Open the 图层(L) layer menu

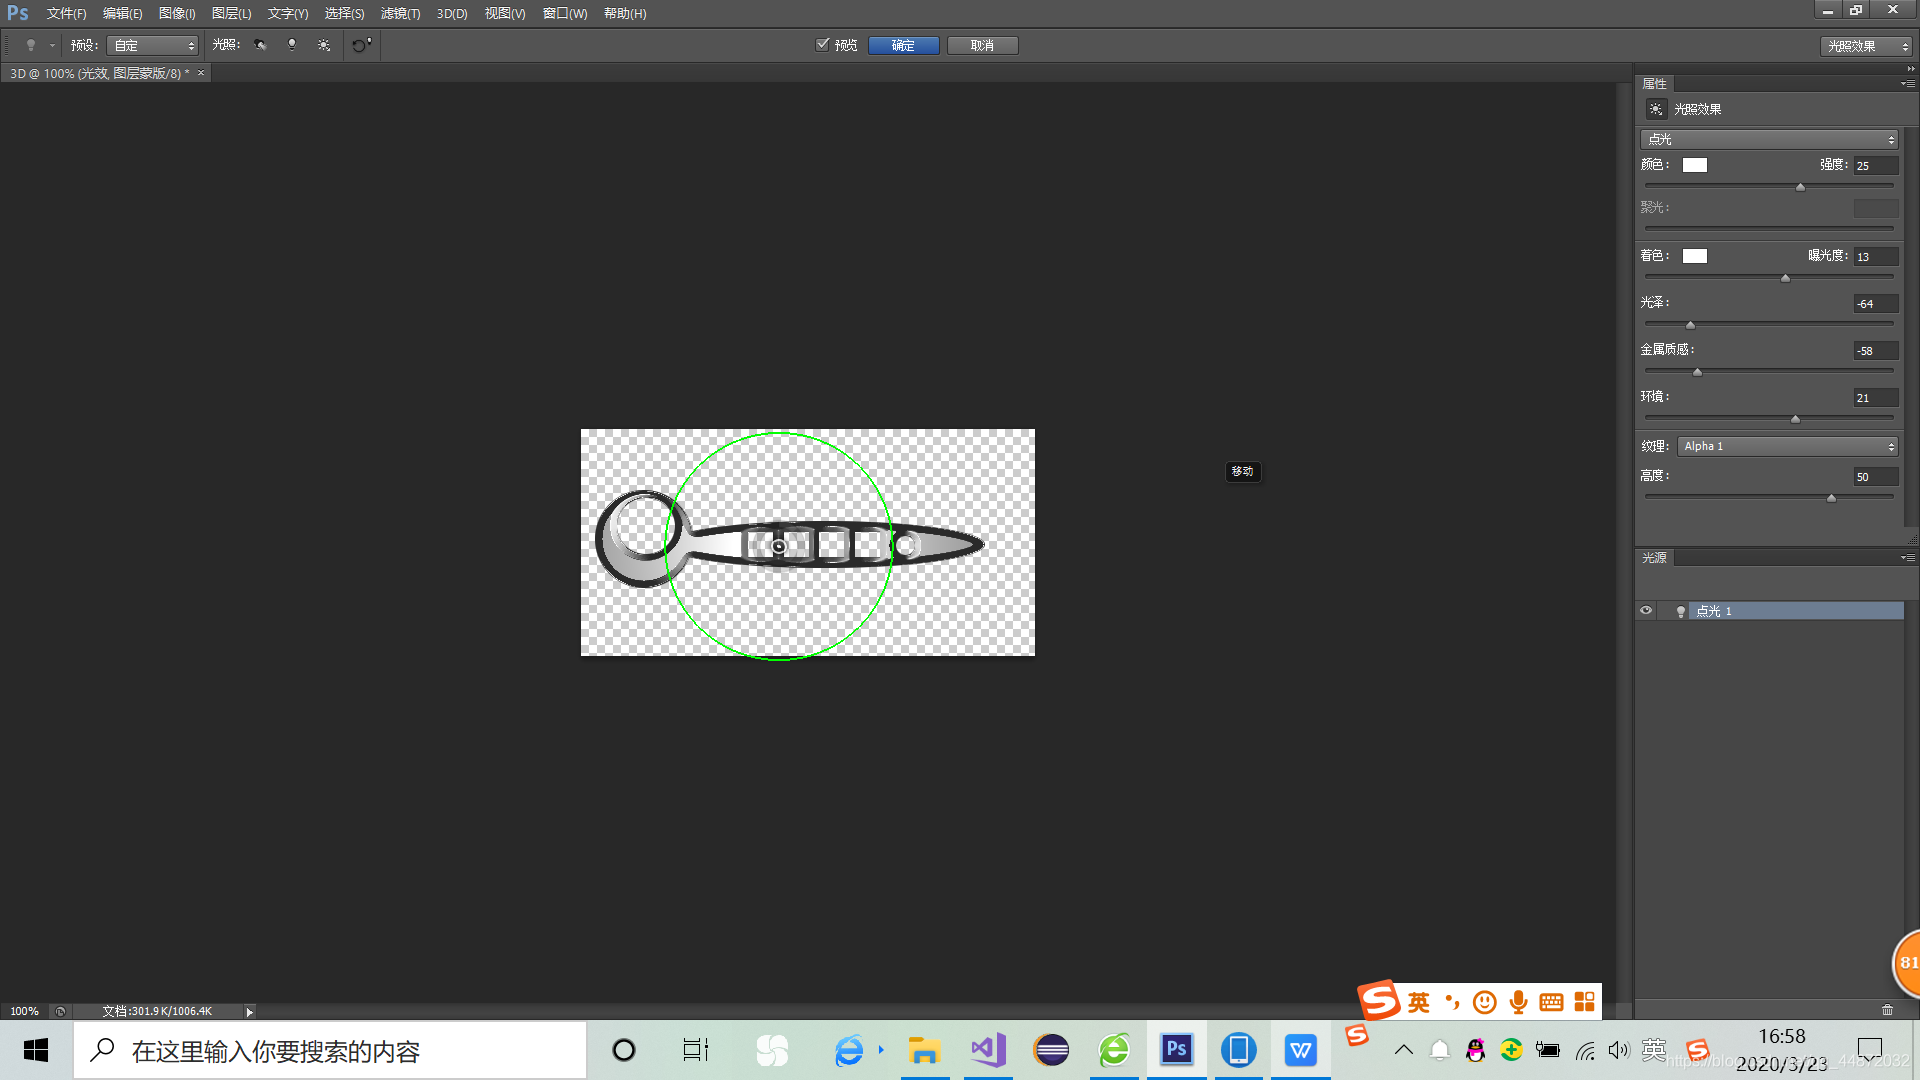click(x=231, y=14)
